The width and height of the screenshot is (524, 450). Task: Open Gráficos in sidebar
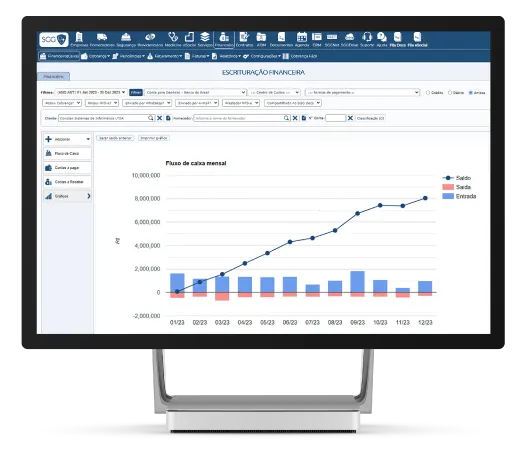click(x=68, y=196)
